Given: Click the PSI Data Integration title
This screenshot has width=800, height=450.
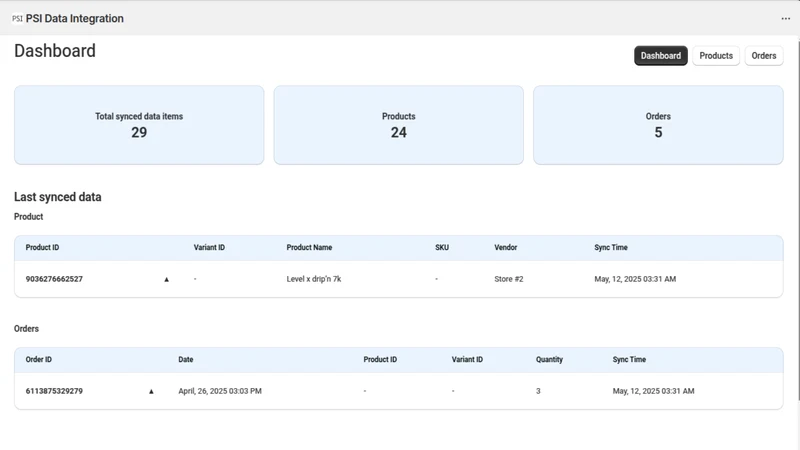Looking at the screenshot, I should click(74, 18).
